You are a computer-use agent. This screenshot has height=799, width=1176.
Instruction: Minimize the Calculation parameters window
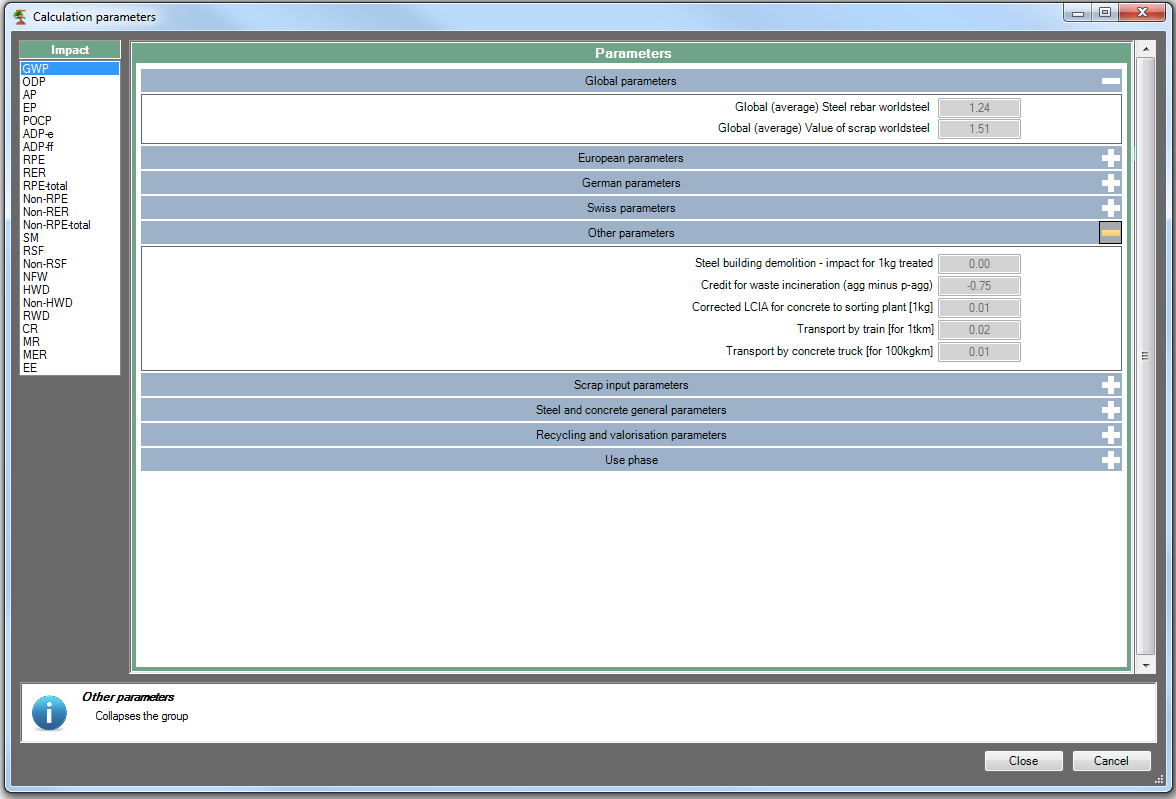1078,12
